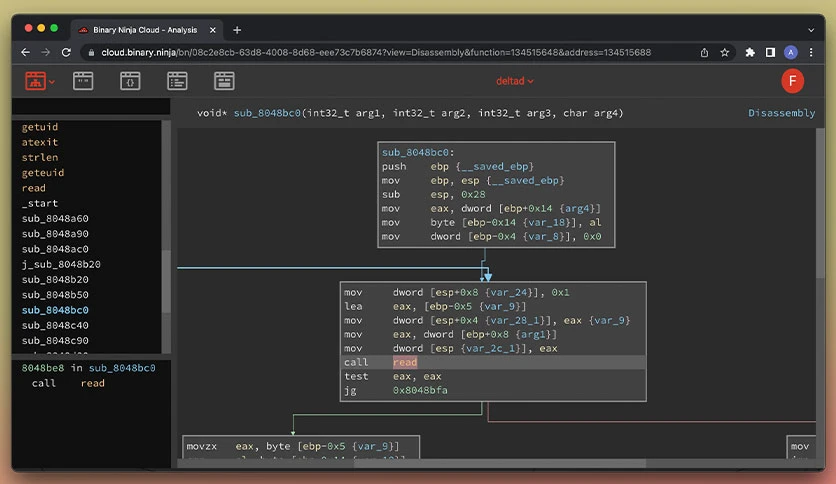Select j_sub_8048b20 in the function list
The height and width of the screenshot is (484, 836).
tap(61, 264)
